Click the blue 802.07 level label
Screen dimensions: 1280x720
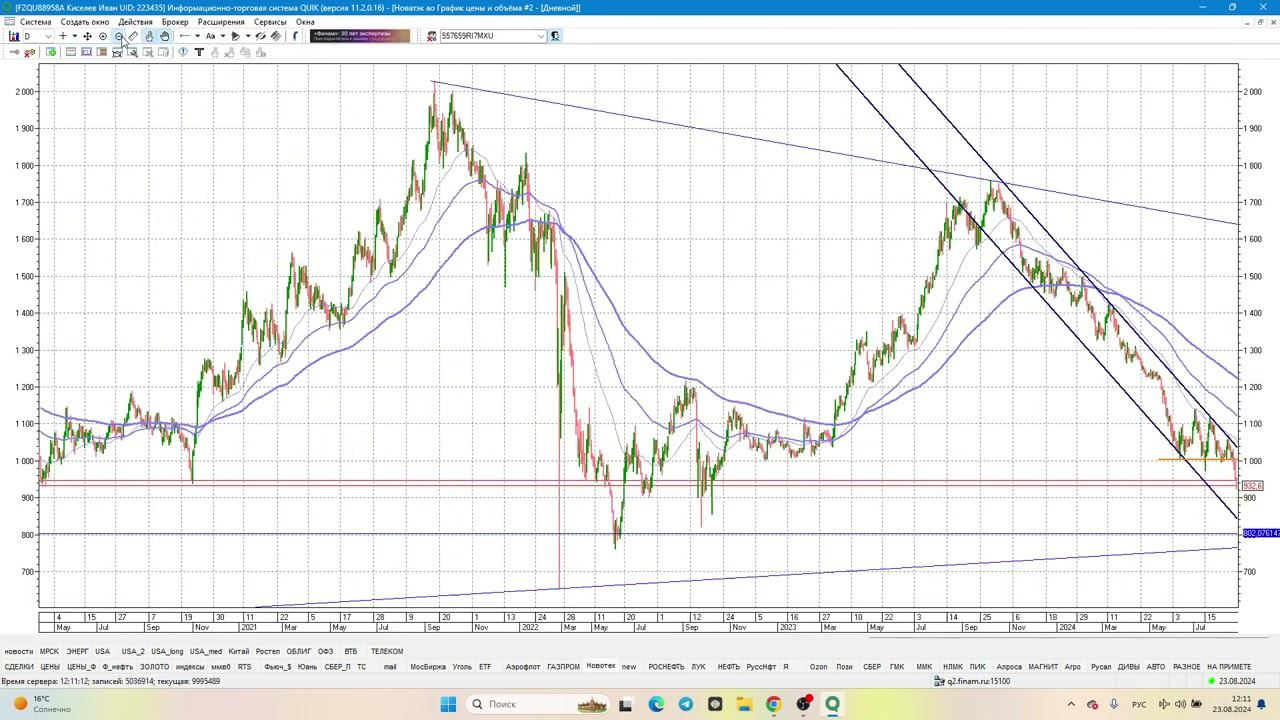coord(1261,533)
